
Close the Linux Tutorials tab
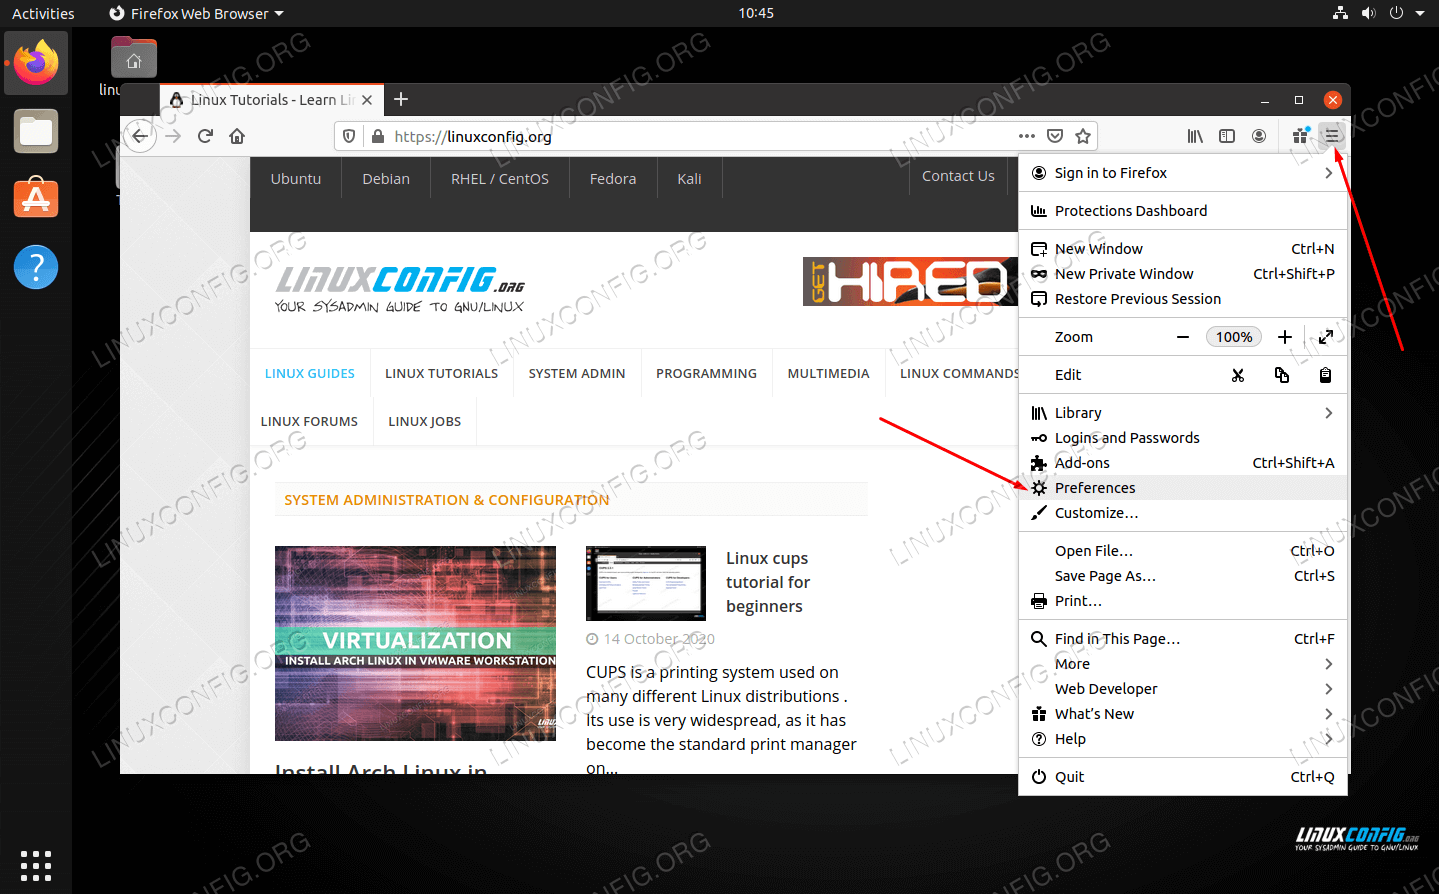(367, 100)
